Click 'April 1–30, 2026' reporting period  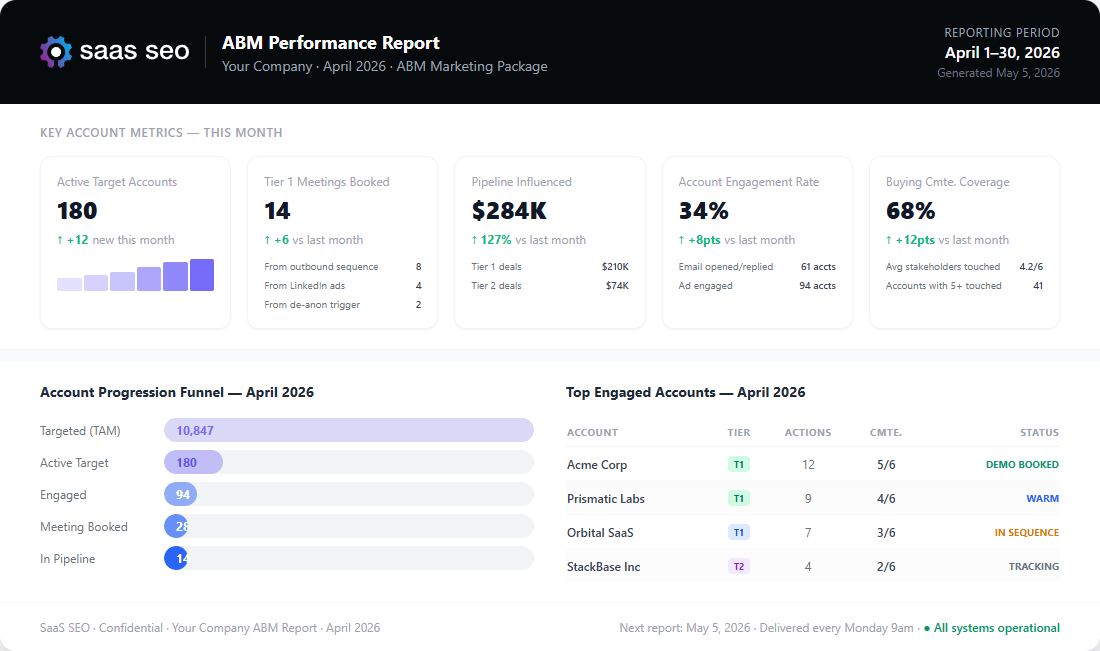click(x=1002, y=53)
